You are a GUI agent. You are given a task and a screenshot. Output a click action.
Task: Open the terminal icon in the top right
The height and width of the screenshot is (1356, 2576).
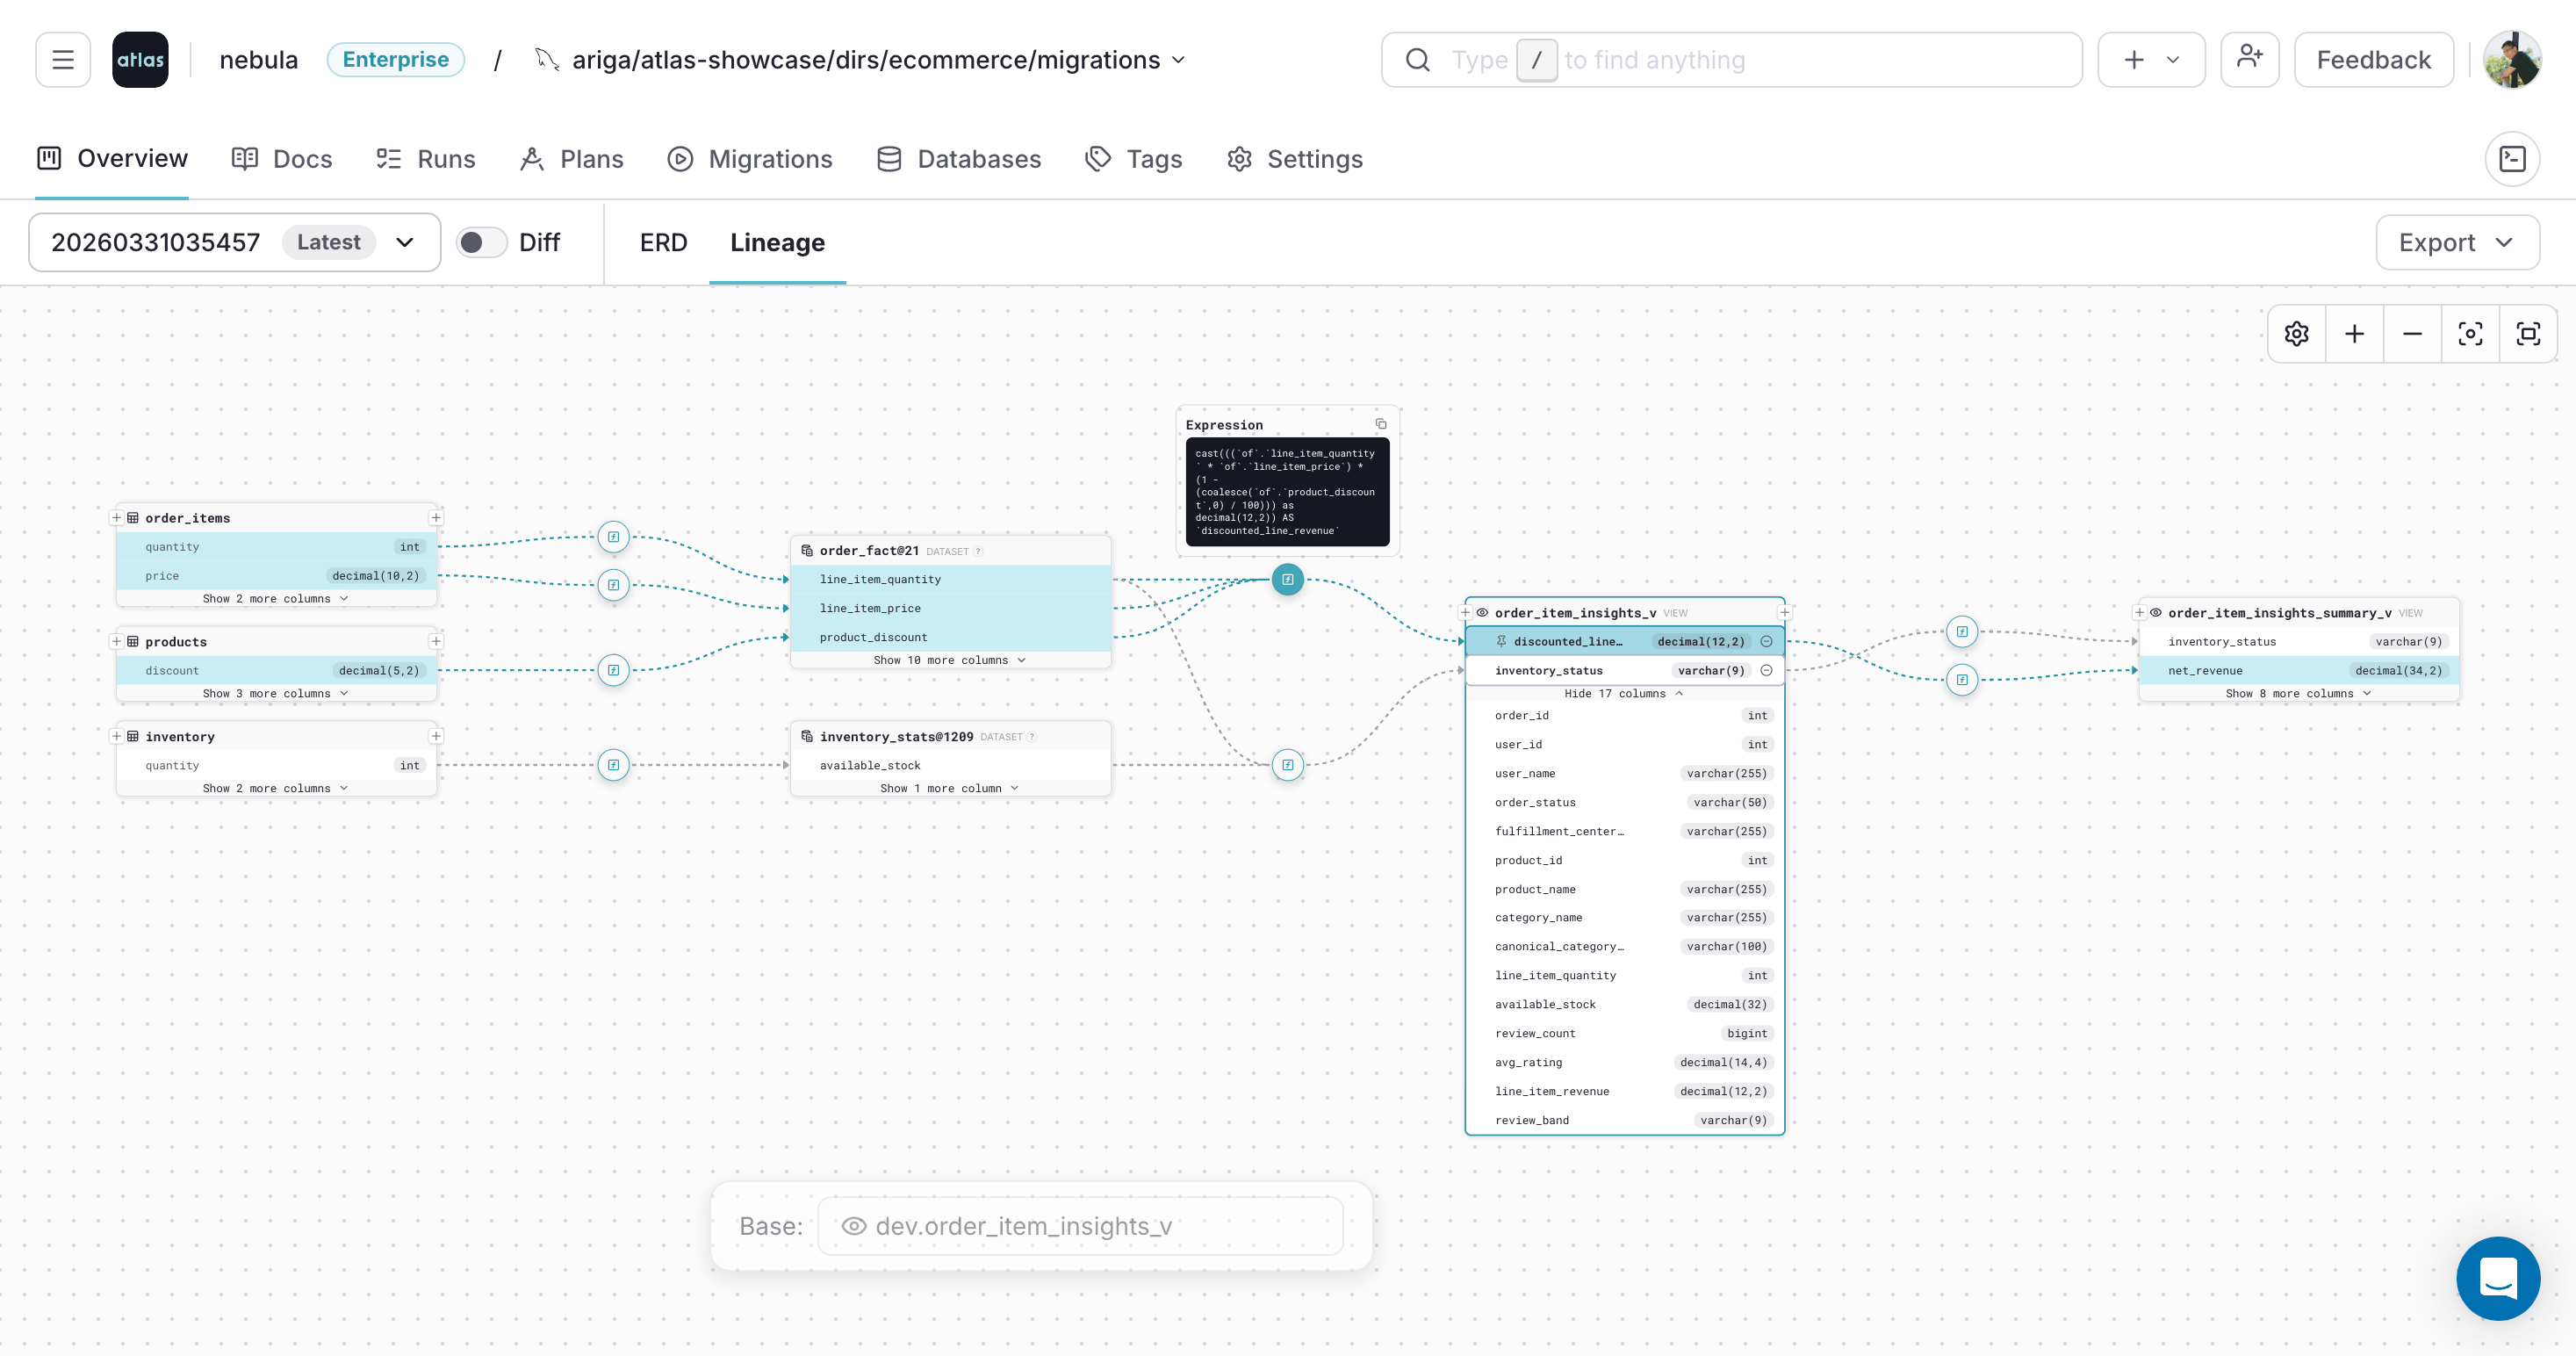coord(2513,158)
